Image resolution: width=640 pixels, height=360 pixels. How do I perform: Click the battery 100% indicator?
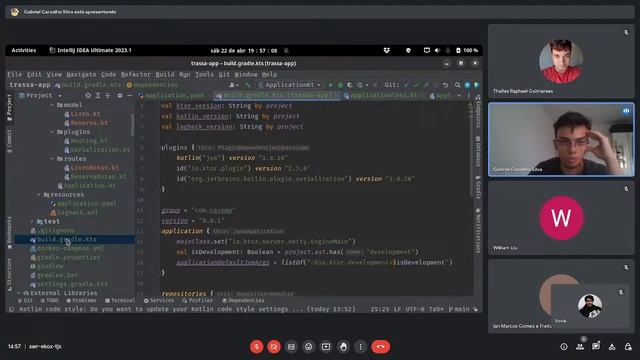(x=467, y=50)
